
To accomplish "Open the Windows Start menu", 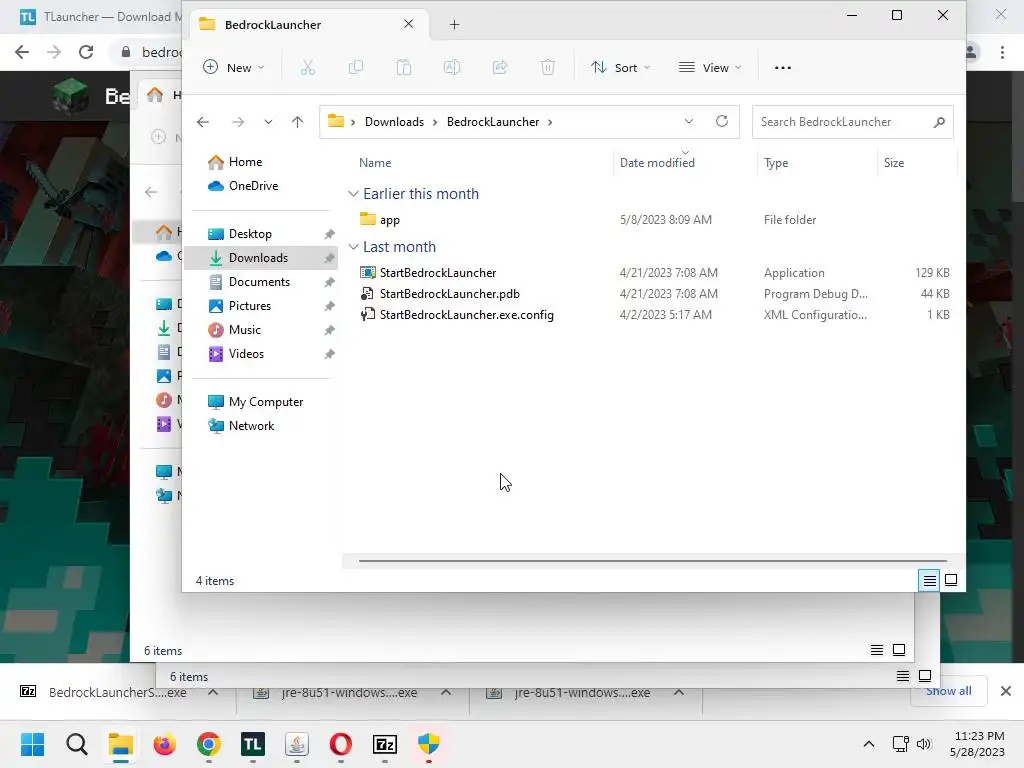I will (32, 744).
